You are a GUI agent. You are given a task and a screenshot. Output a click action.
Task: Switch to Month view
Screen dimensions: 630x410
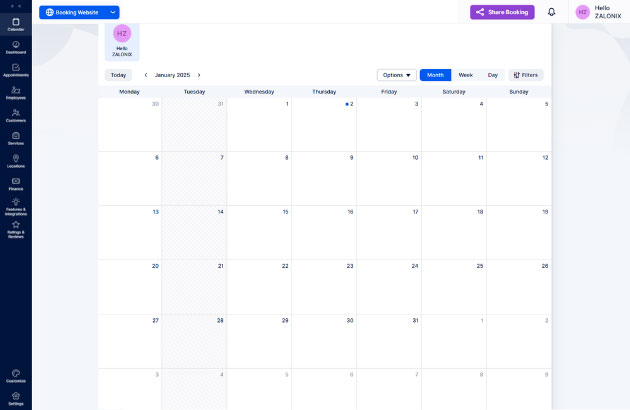pos(435,75)
